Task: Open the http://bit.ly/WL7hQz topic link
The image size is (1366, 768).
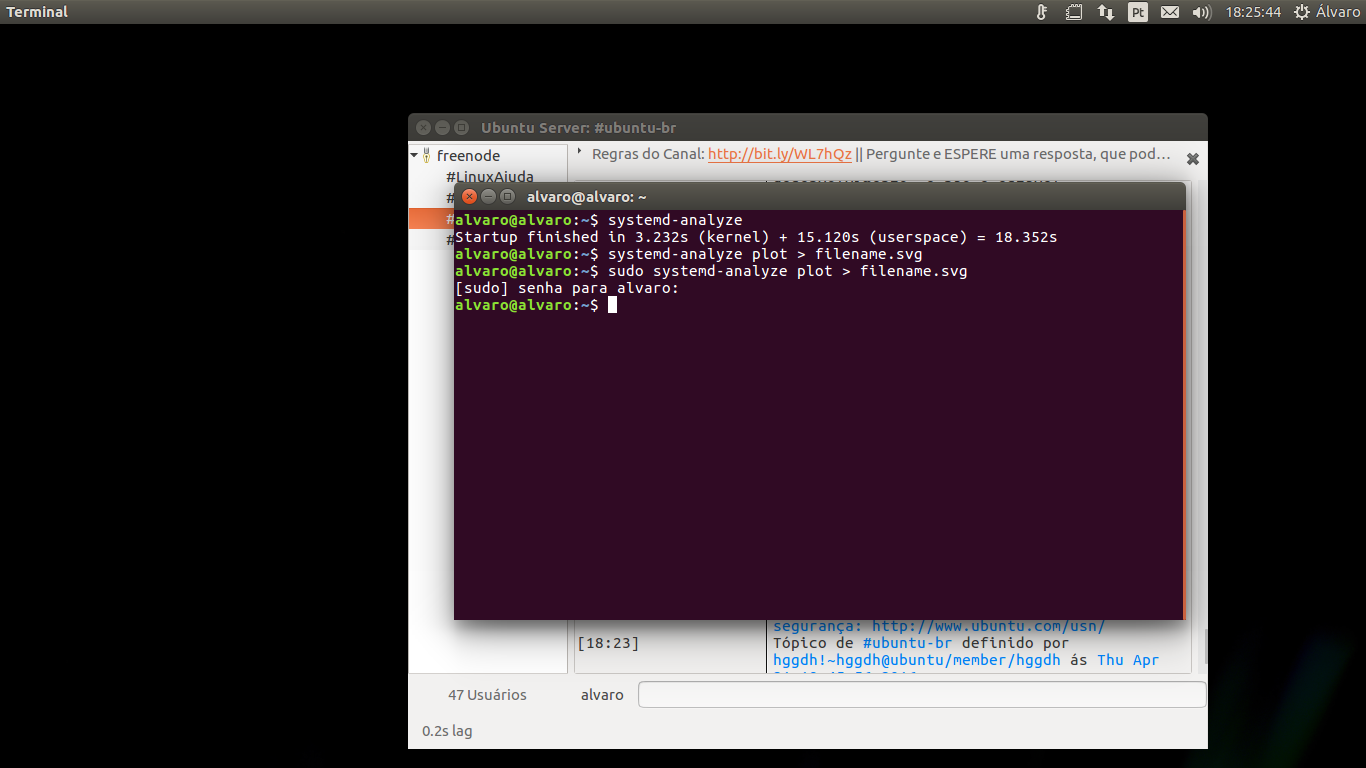Action: [780, 154]
